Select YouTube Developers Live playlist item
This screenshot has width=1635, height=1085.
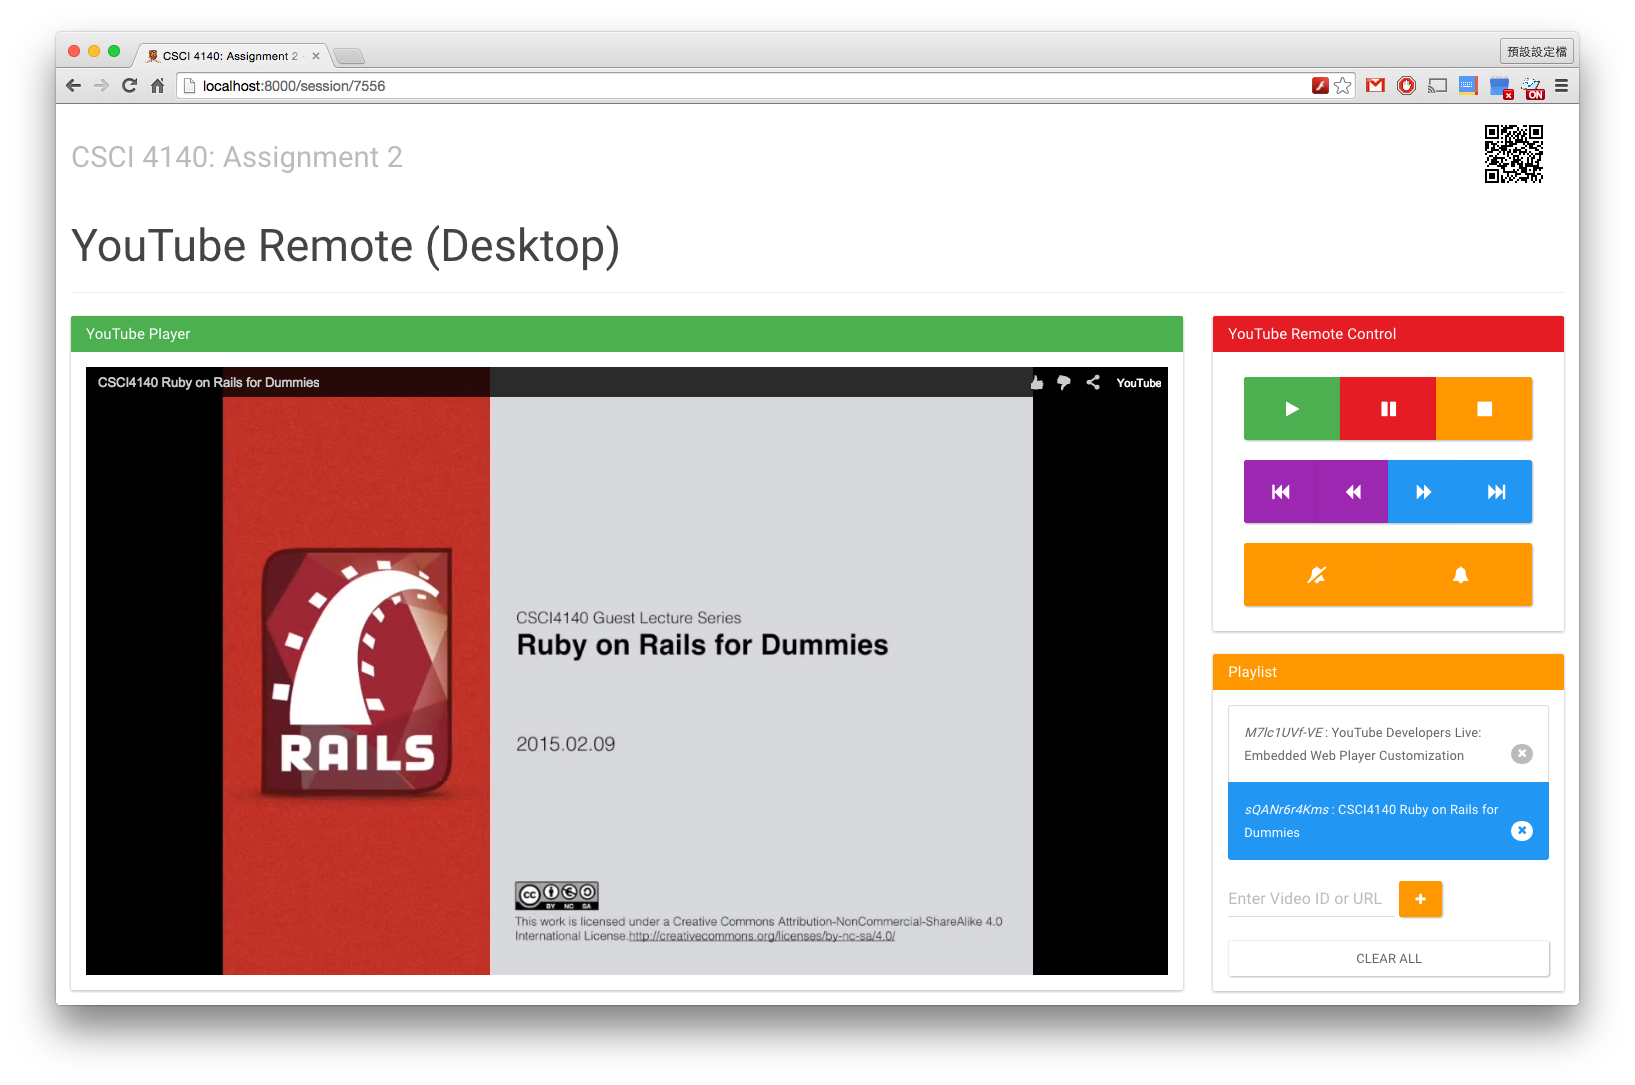[x=1388, y=744]
